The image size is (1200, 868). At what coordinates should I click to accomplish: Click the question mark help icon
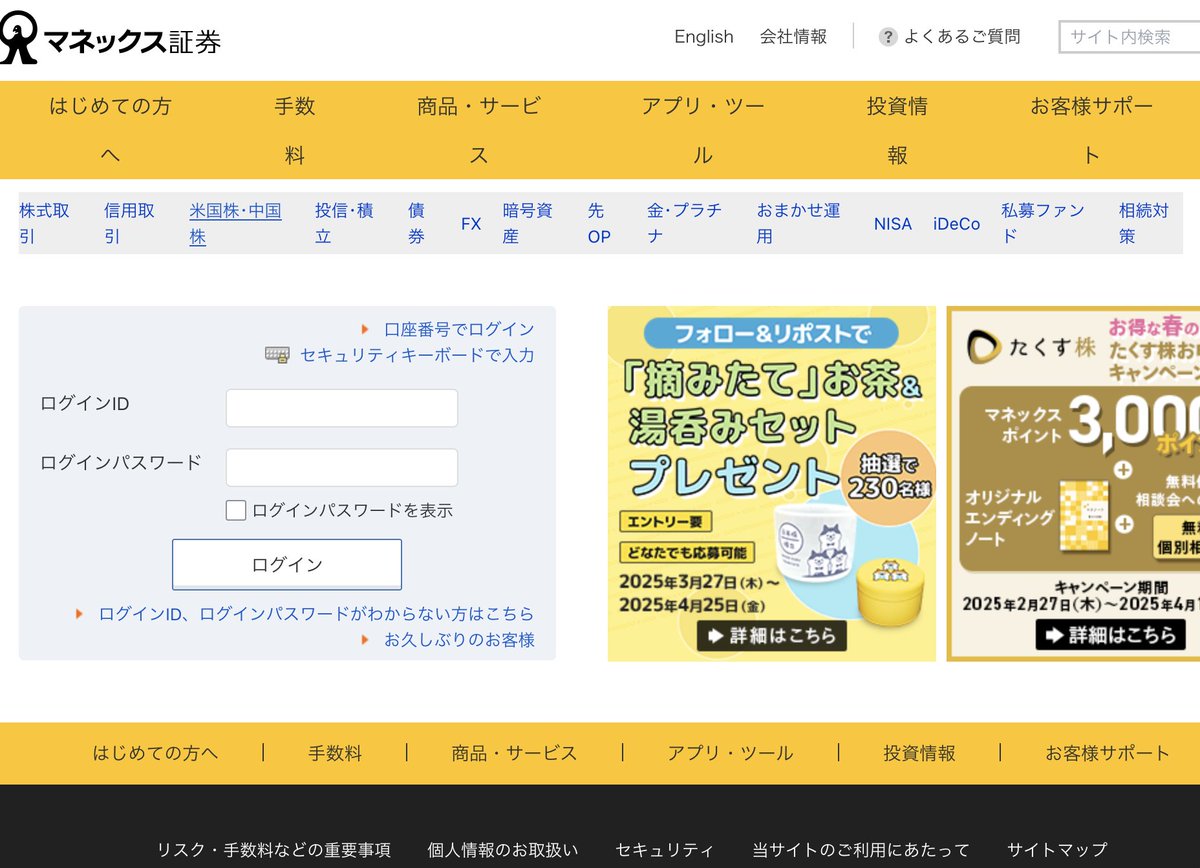(x=888, y=37)
